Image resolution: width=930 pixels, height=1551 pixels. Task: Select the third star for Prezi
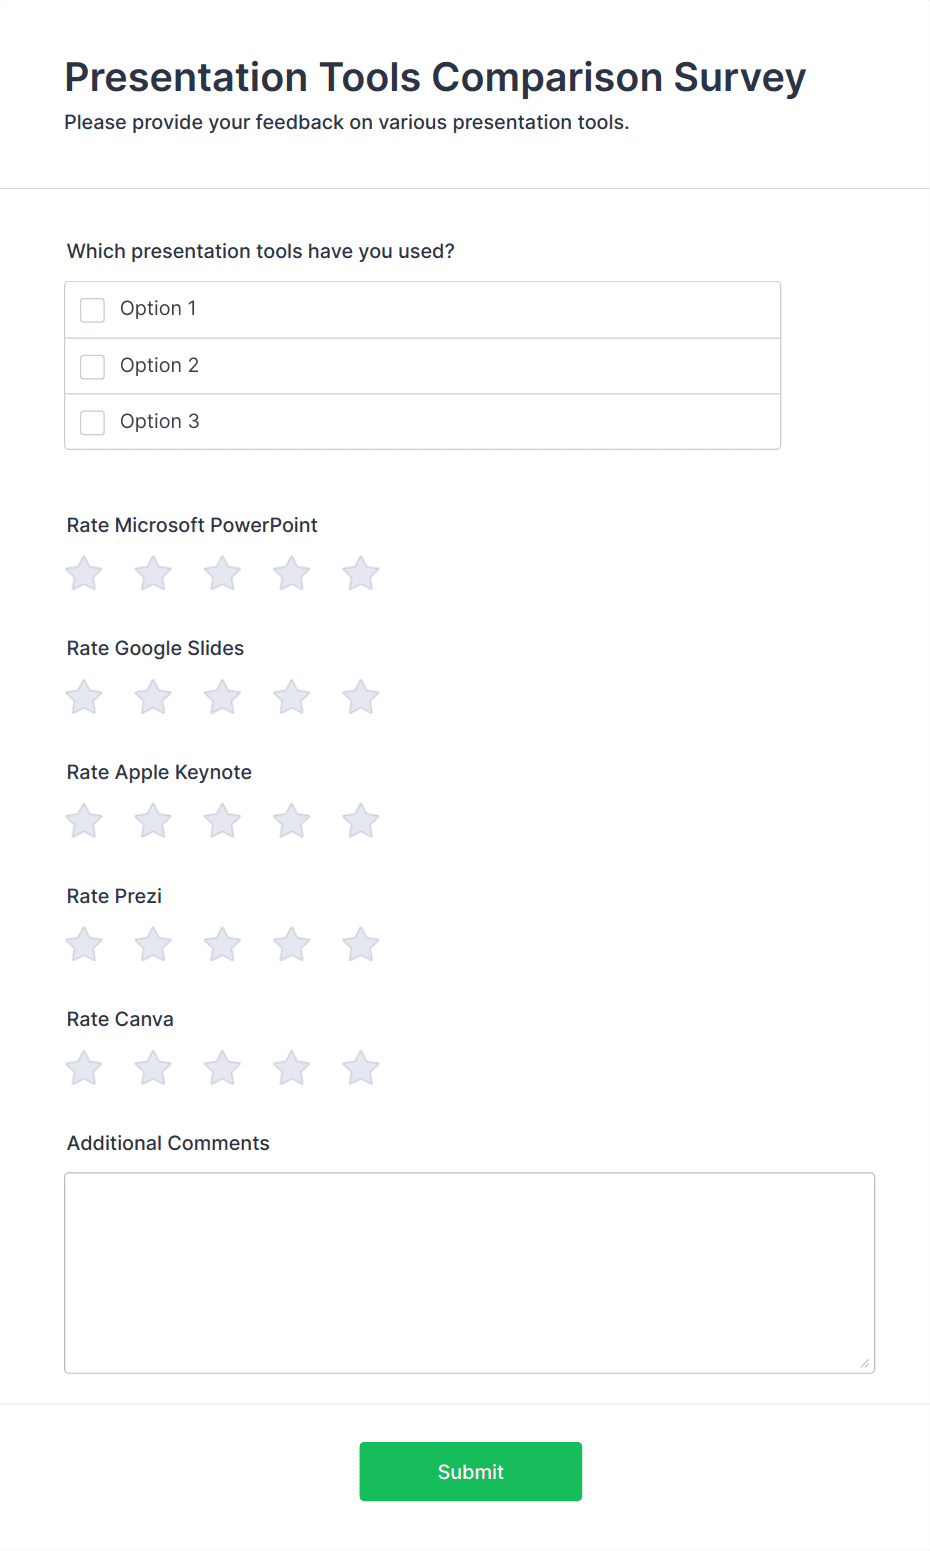coord(222,945)
